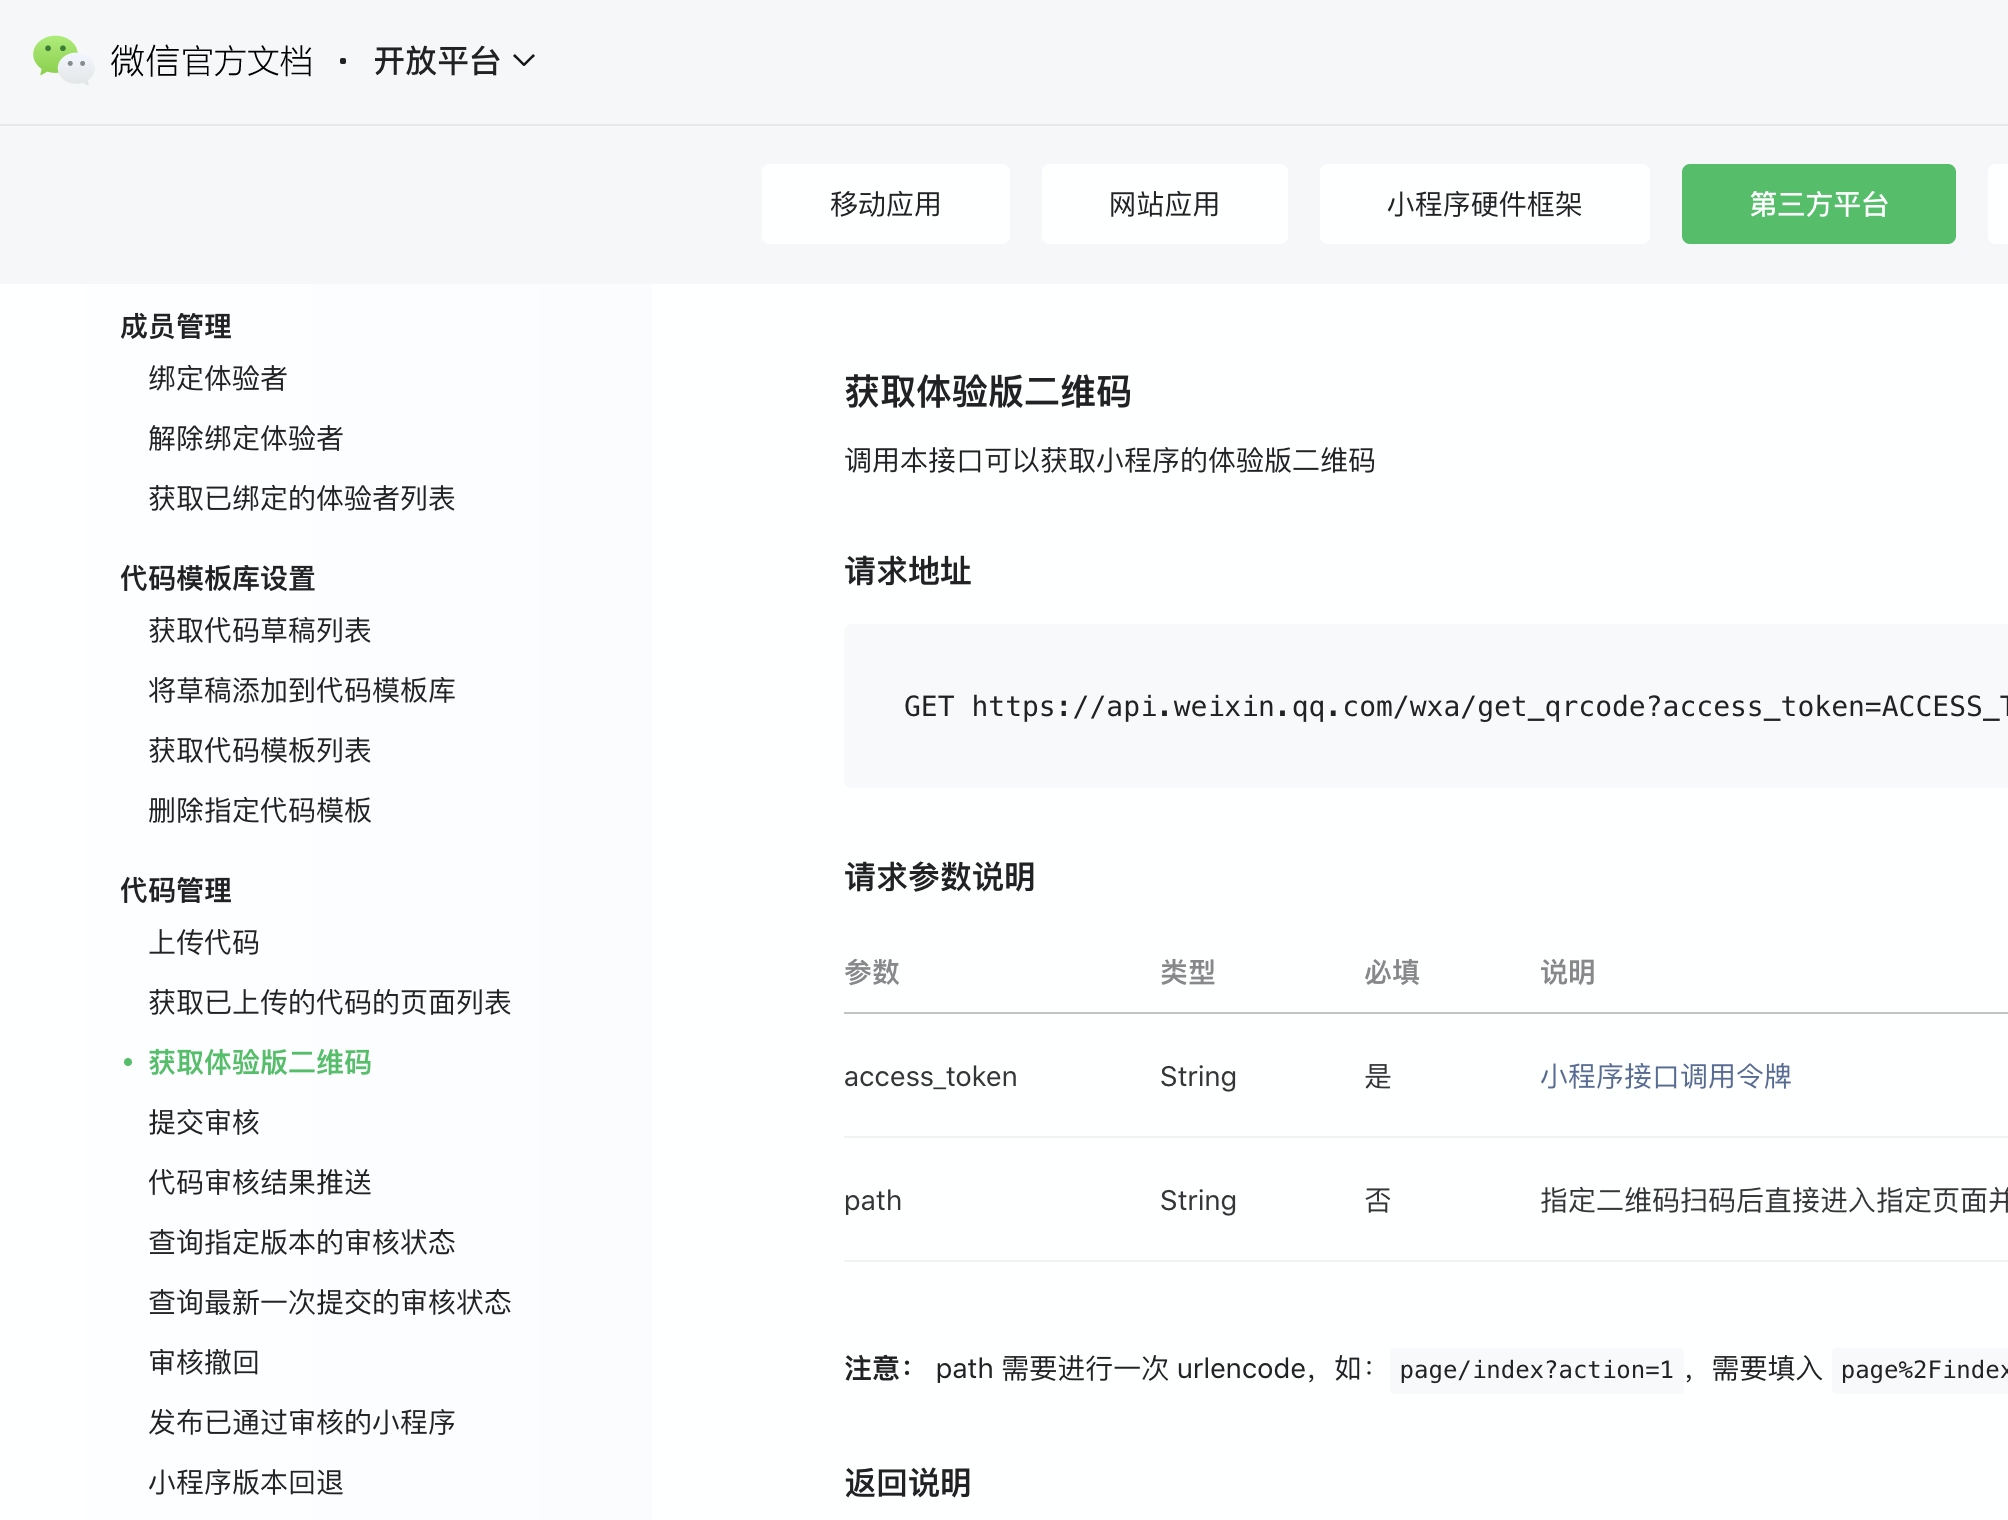Screen dimensions: 2008x1520
Task: Open the 小程序接口调用令牌 link
Action: pos(1665,1076)
